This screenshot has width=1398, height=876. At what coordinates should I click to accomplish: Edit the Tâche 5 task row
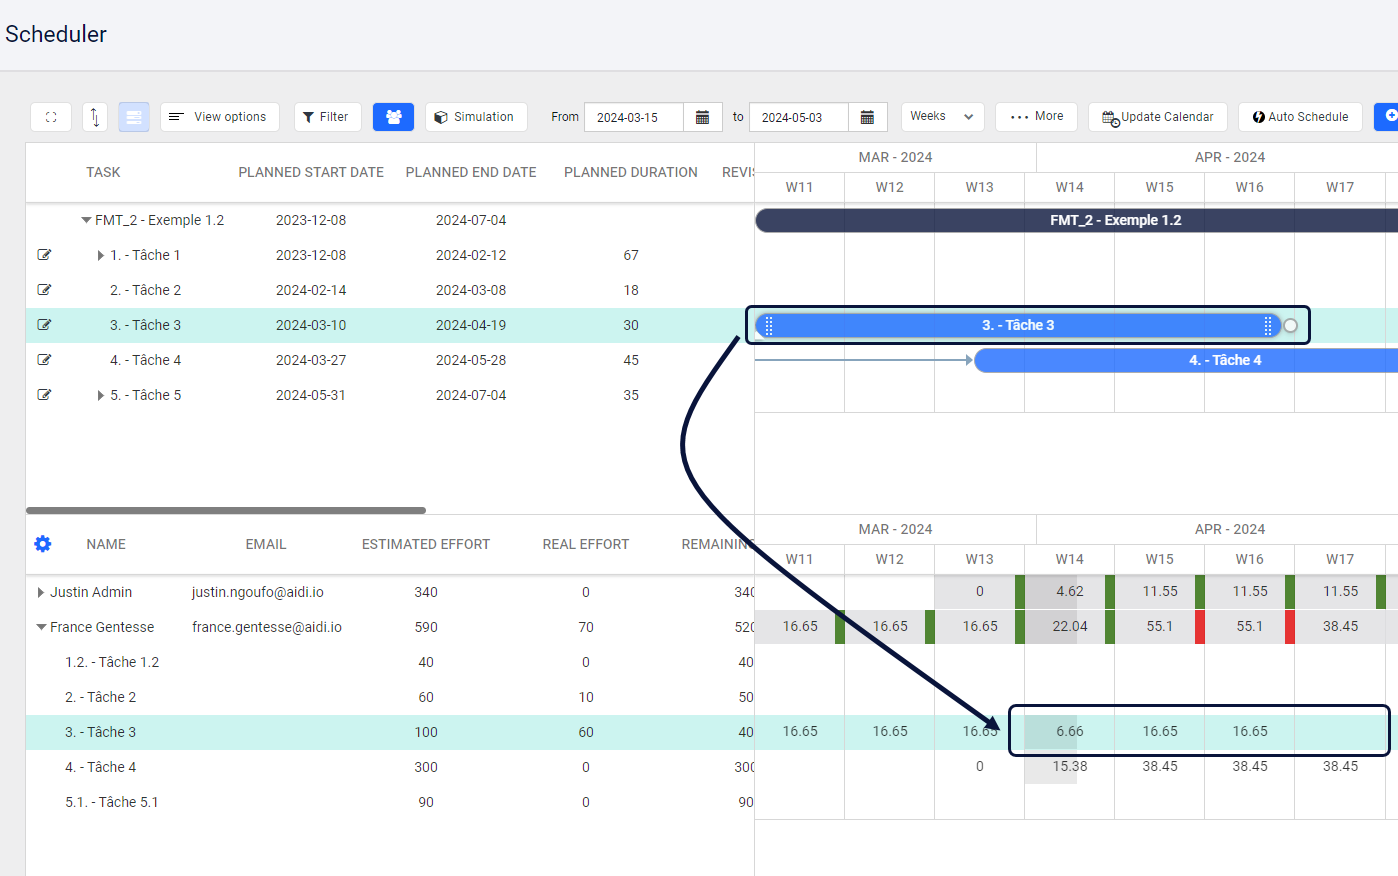pyautogui.click(x=44, y=394)
